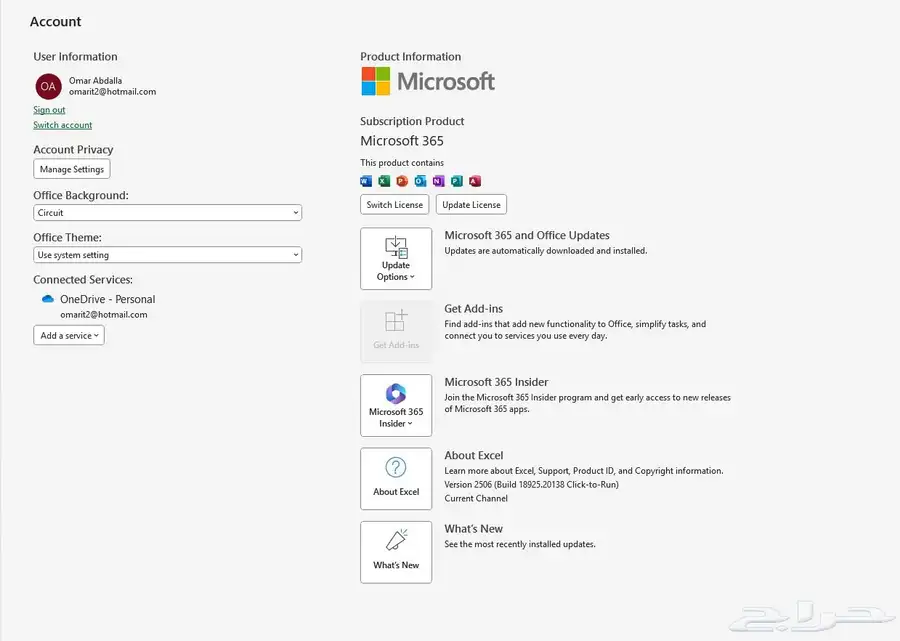
Task: Click 'See the most recently installed updates' text
Action: point(520,544)
